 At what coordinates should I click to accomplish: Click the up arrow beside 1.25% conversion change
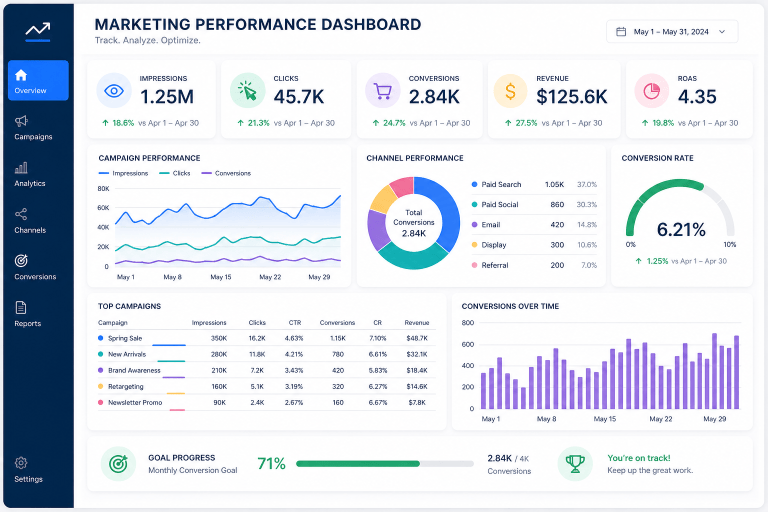point(638,261)
